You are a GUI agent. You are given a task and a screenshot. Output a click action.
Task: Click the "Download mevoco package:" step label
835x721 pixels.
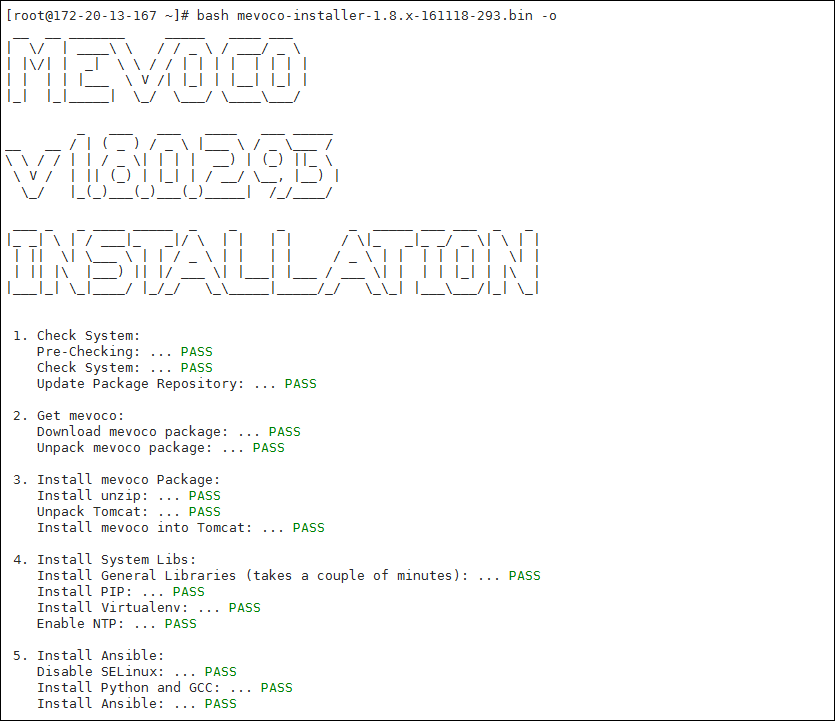click(x=133, y=431)
